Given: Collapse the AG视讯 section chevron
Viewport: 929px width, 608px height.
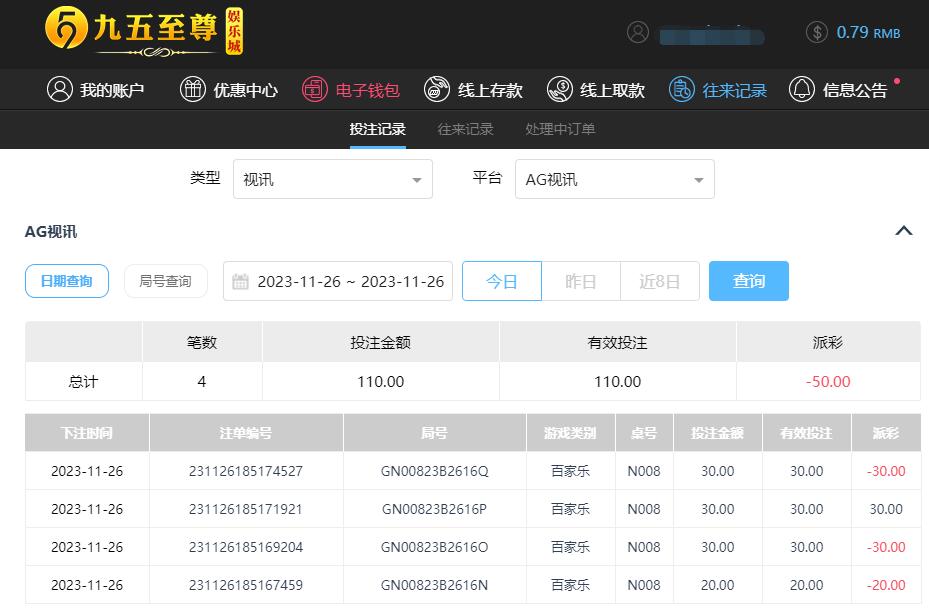Looking at the screenshot, I should click(x=904, y=231).
